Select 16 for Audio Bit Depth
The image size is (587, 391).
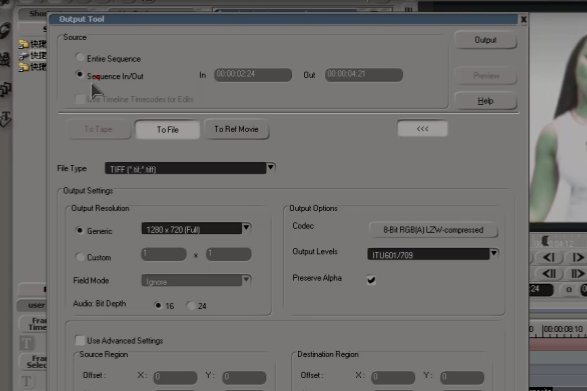[x=158, y=306]
